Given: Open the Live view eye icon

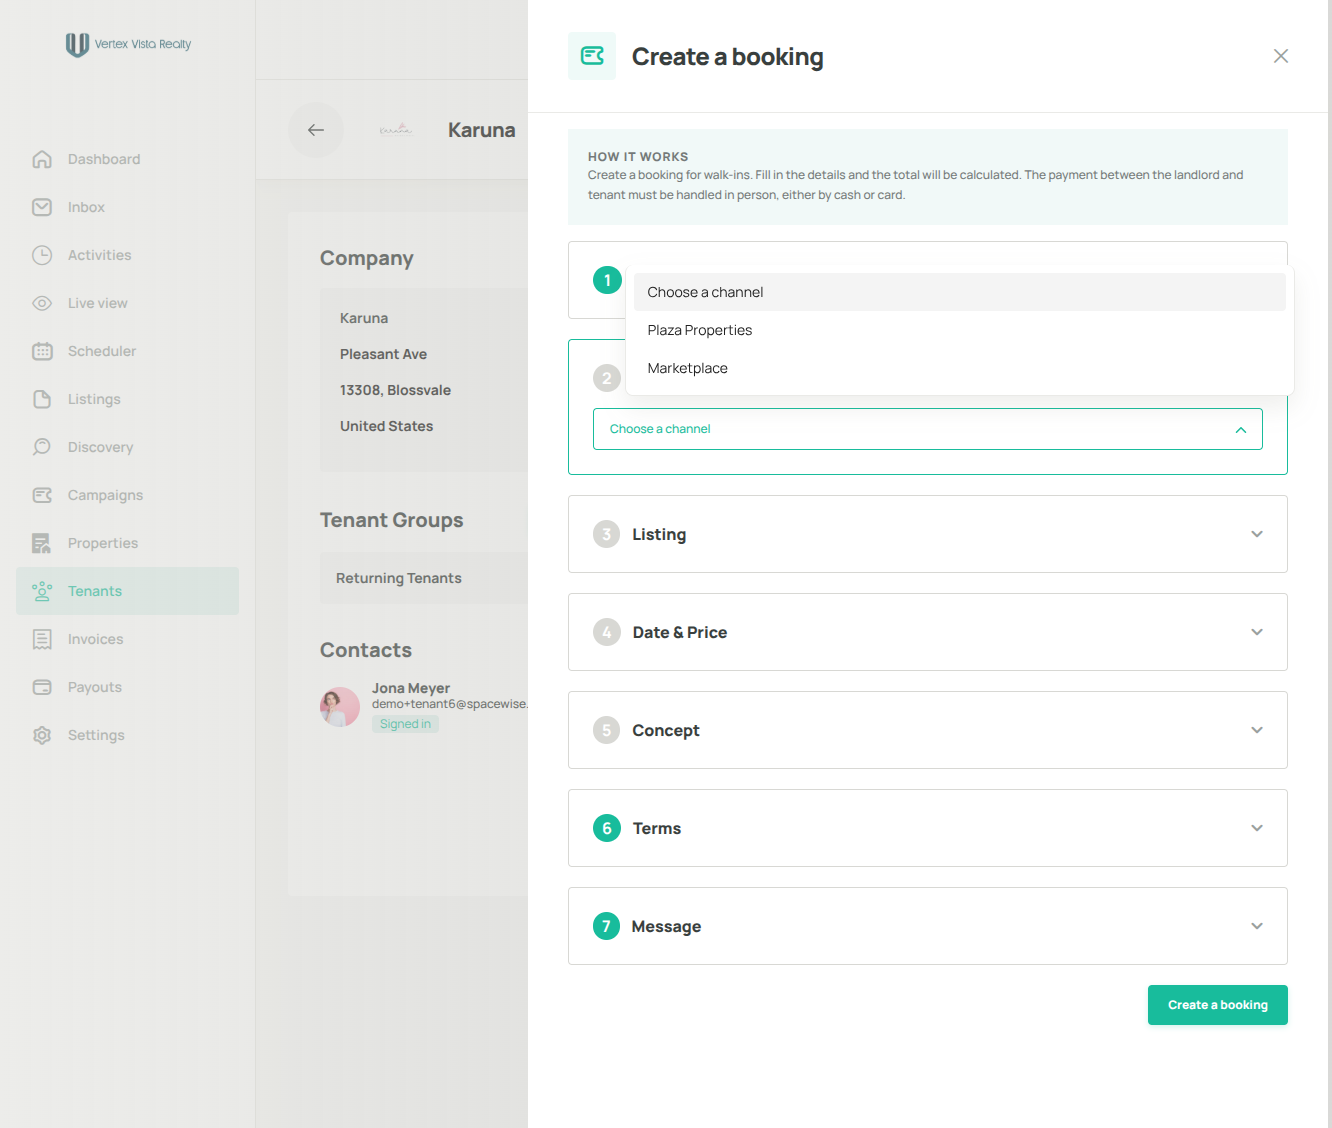Looking at the screenshot, I should point(42,303).
